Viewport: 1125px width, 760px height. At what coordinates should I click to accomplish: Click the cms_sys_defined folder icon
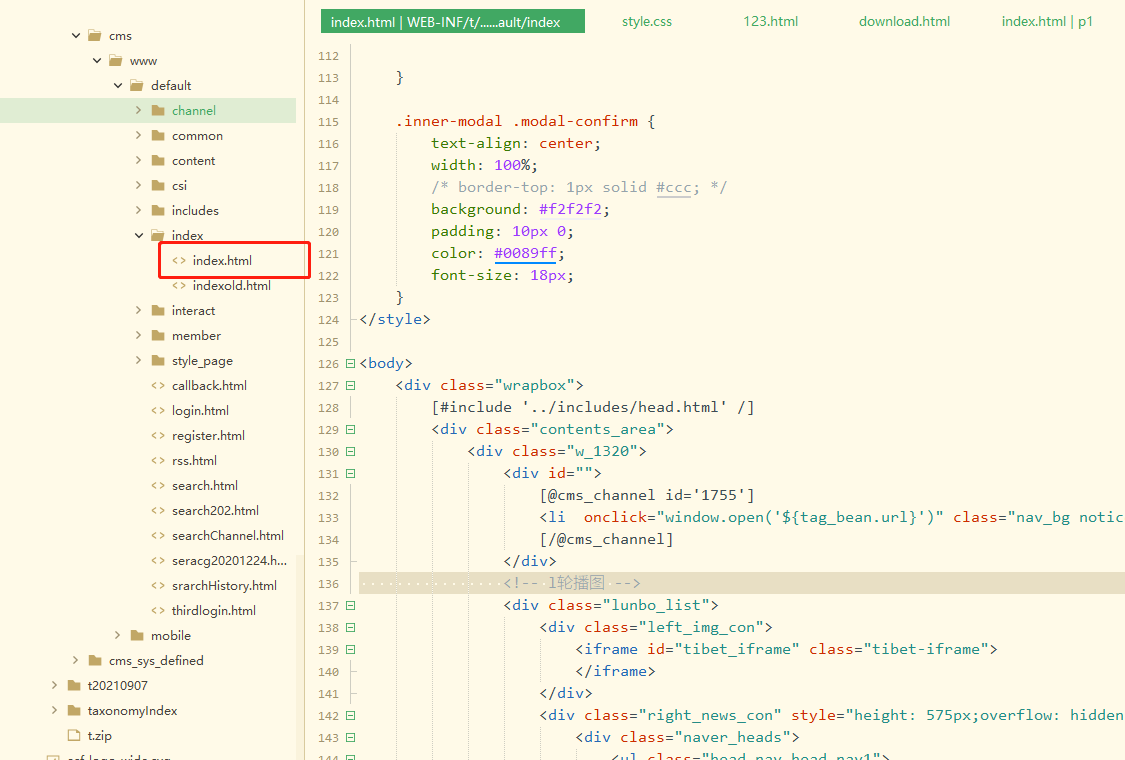pos(95,661)
